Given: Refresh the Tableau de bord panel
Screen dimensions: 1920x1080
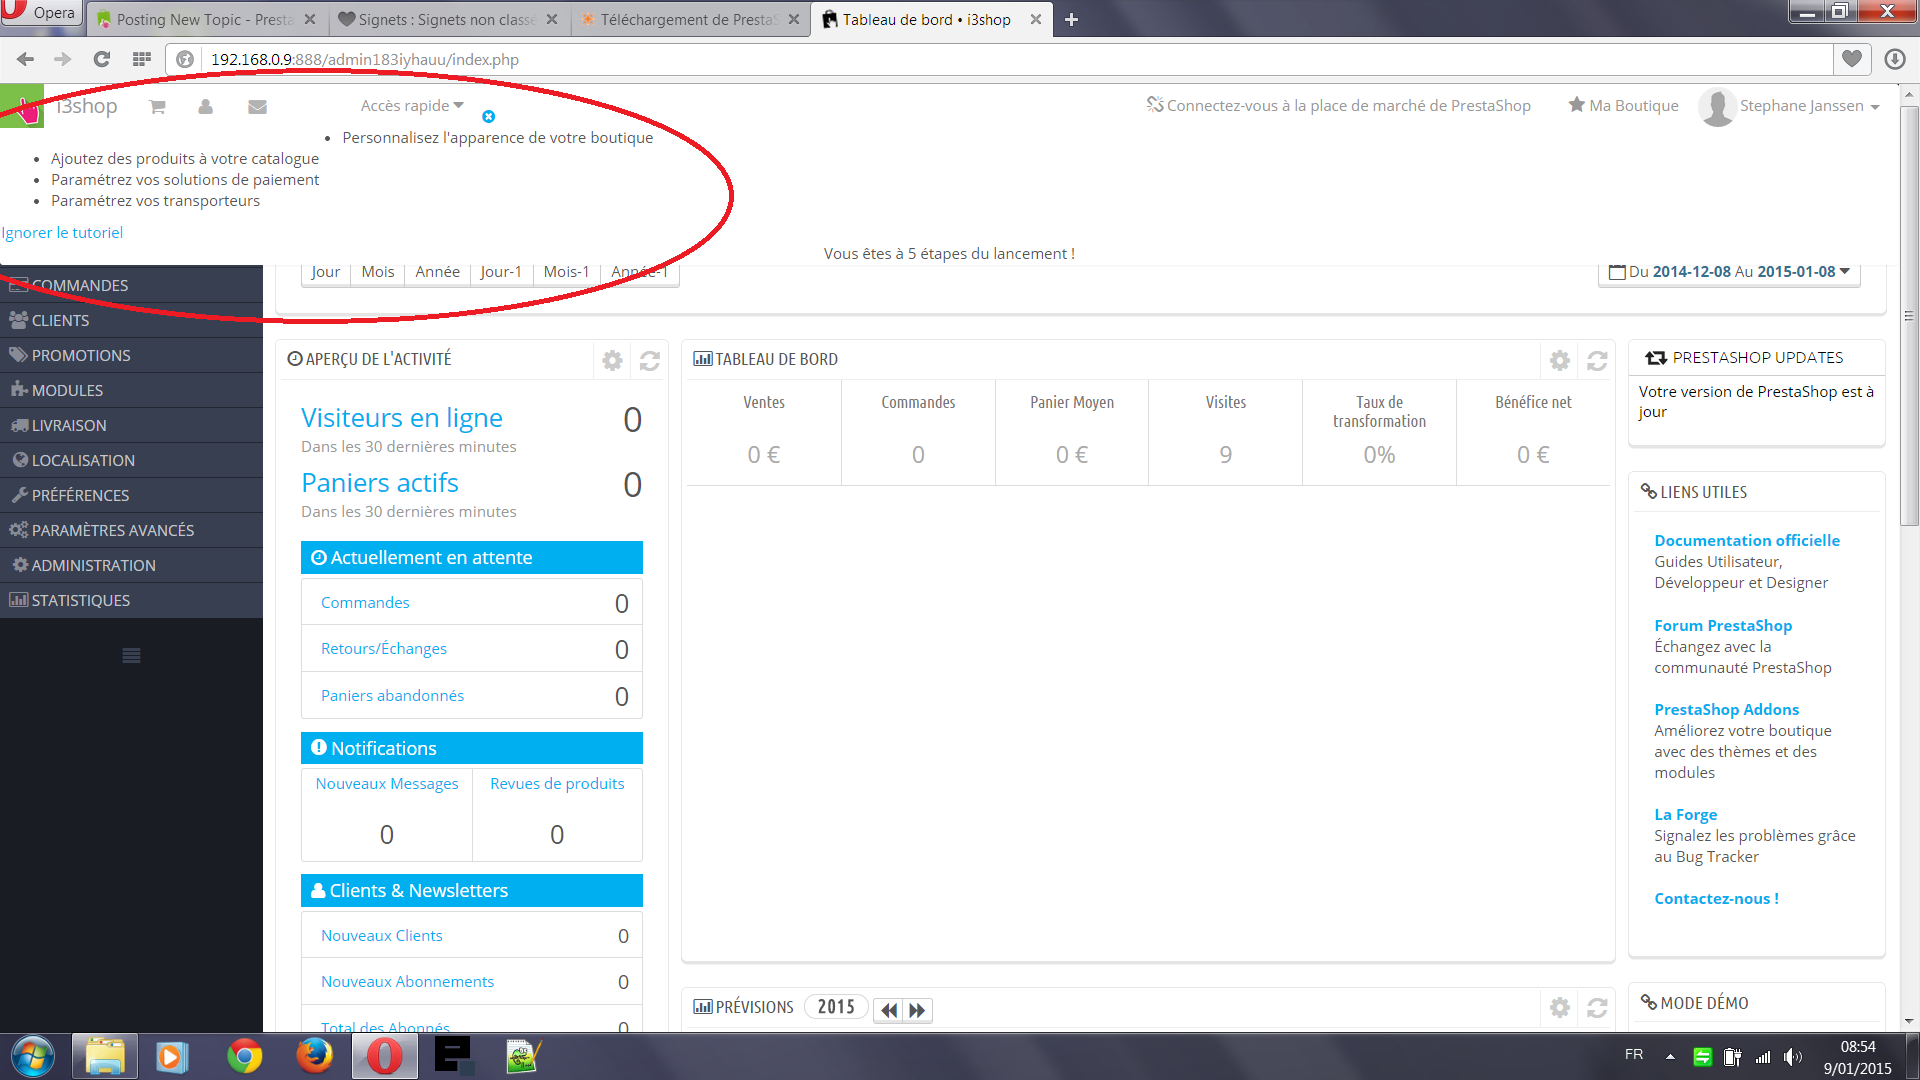Looking at the screenshot, I should pos(1597,360).
